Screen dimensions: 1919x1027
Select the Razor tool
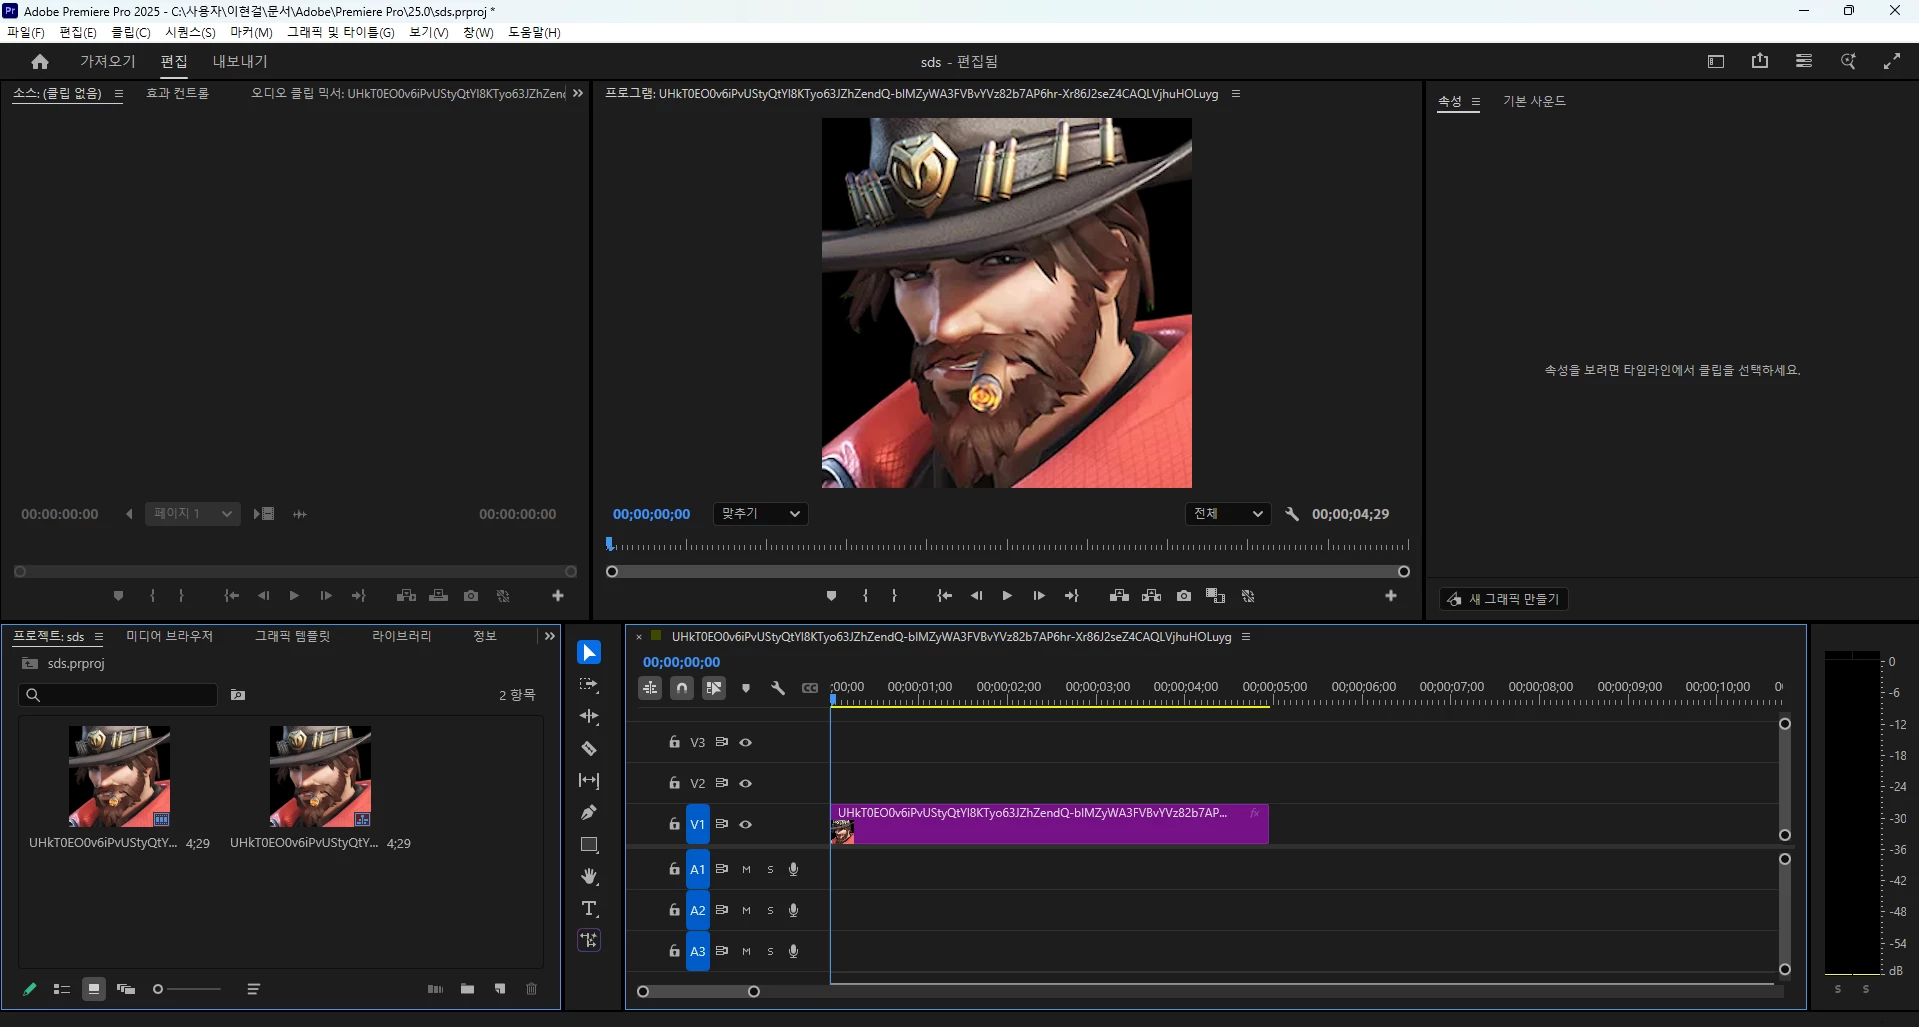(x=589, y=749)
